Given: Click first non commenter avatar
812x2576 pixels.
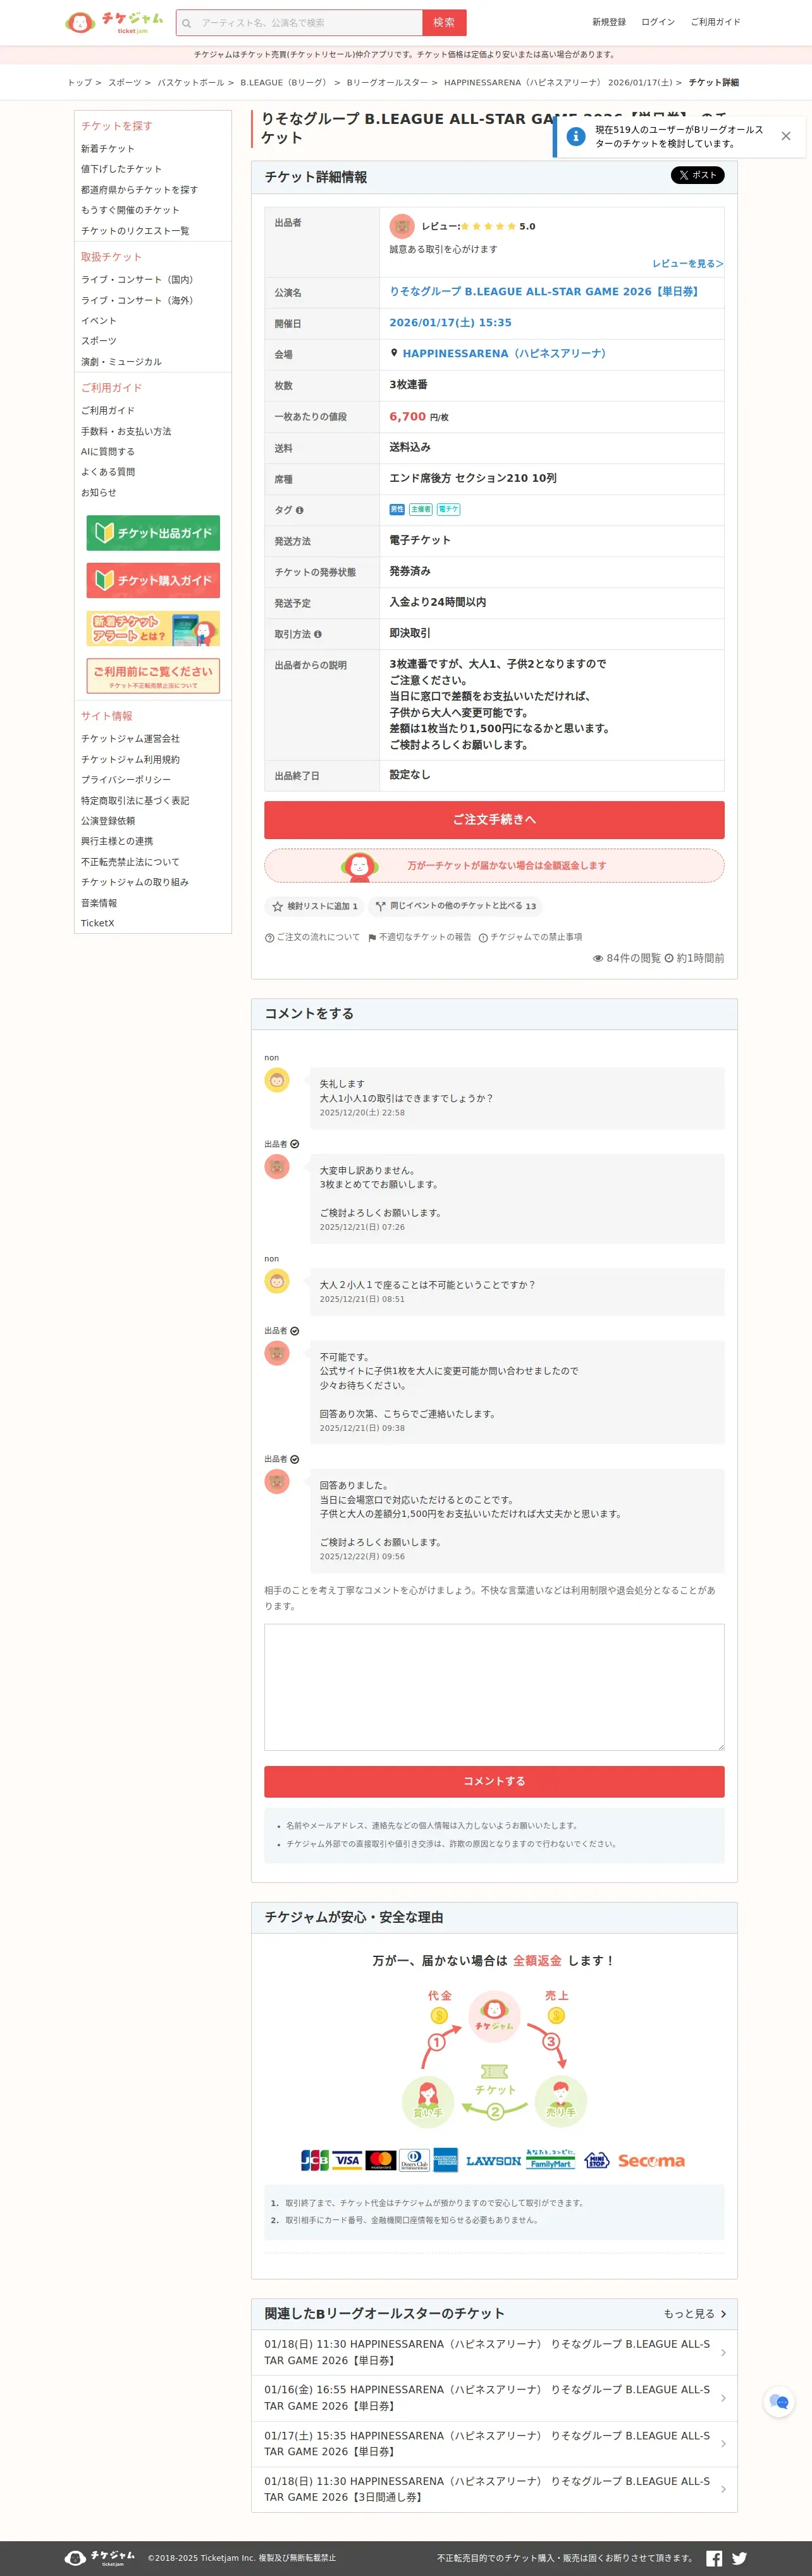Looking at the screenshot, I should pyautogui.click(x=277, y=1080).
